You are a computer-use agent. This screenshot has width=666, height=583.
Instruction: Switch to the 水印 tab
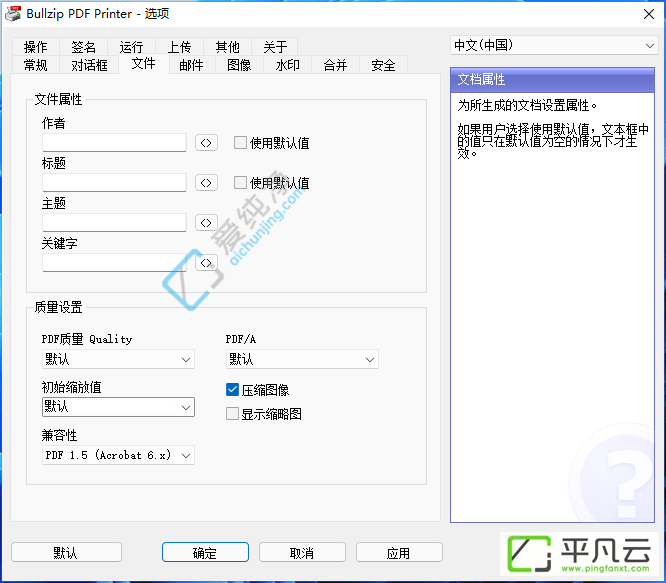click(x=288, y=65)
